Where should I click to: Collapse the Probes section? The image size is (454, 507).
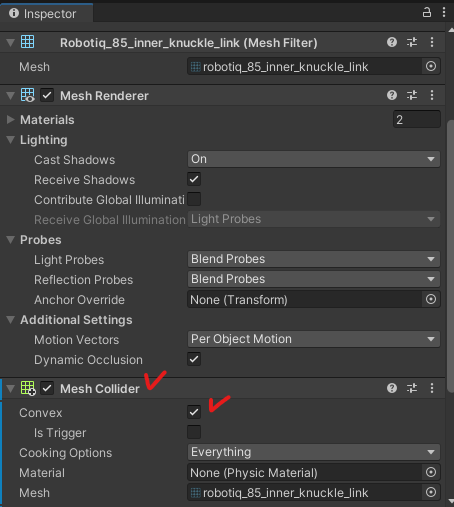pyautogui.click(x=10, y=240)
